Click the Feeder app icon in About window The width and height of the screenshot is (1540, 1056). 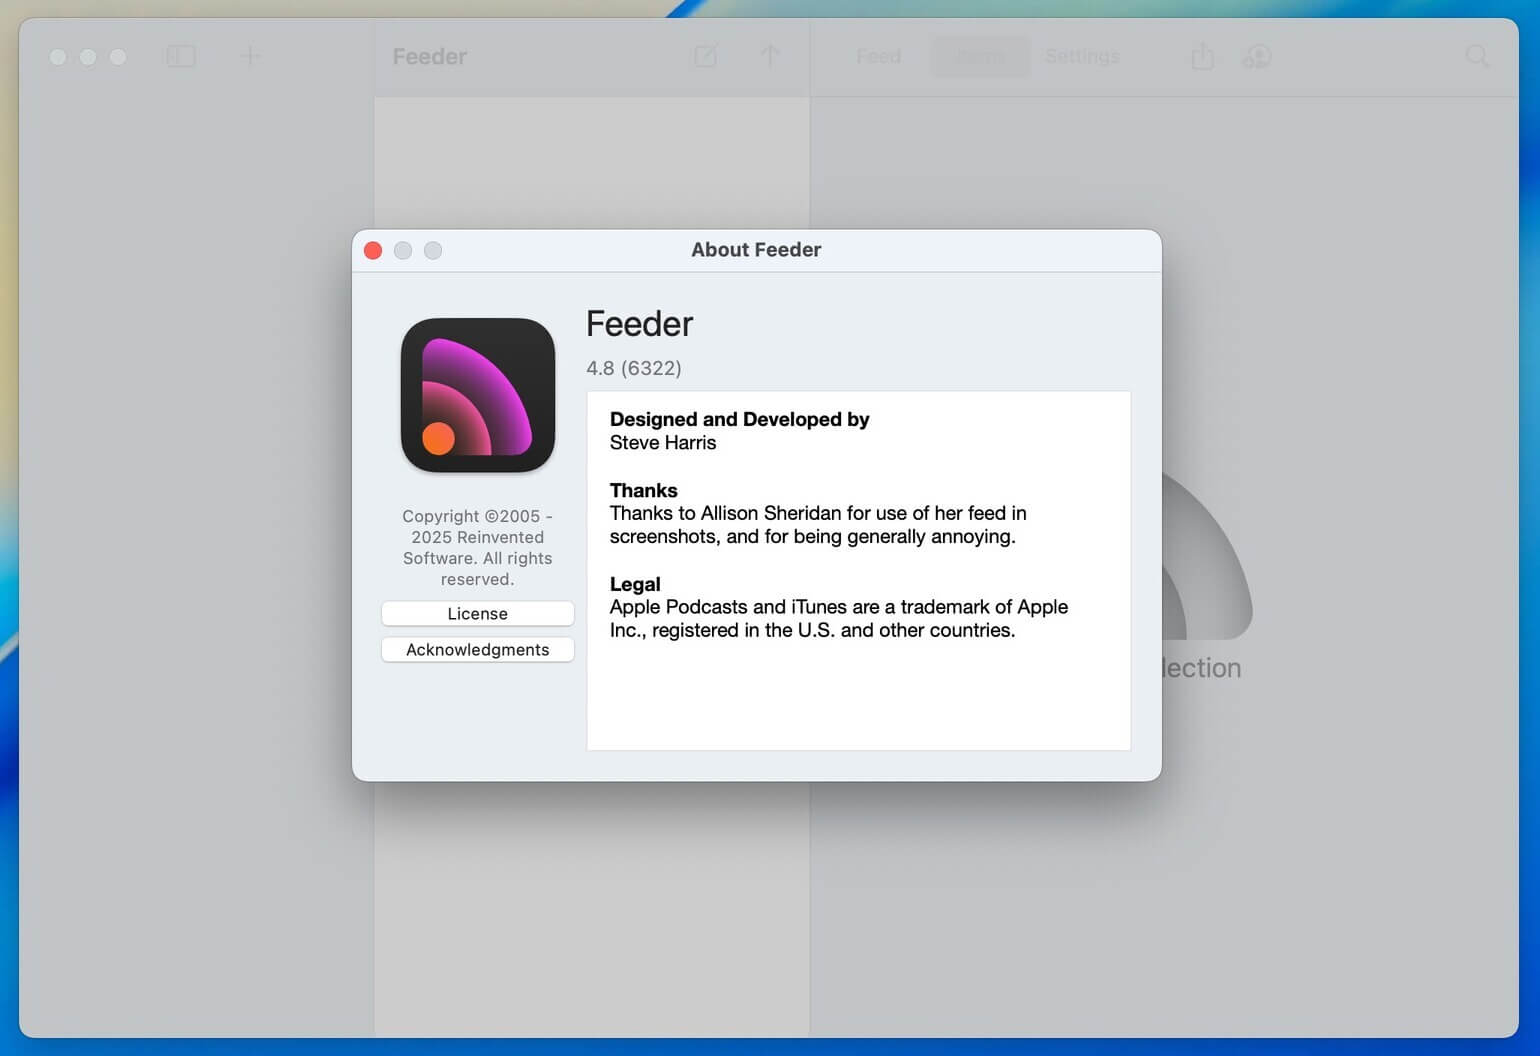click(x=478, y=395)
